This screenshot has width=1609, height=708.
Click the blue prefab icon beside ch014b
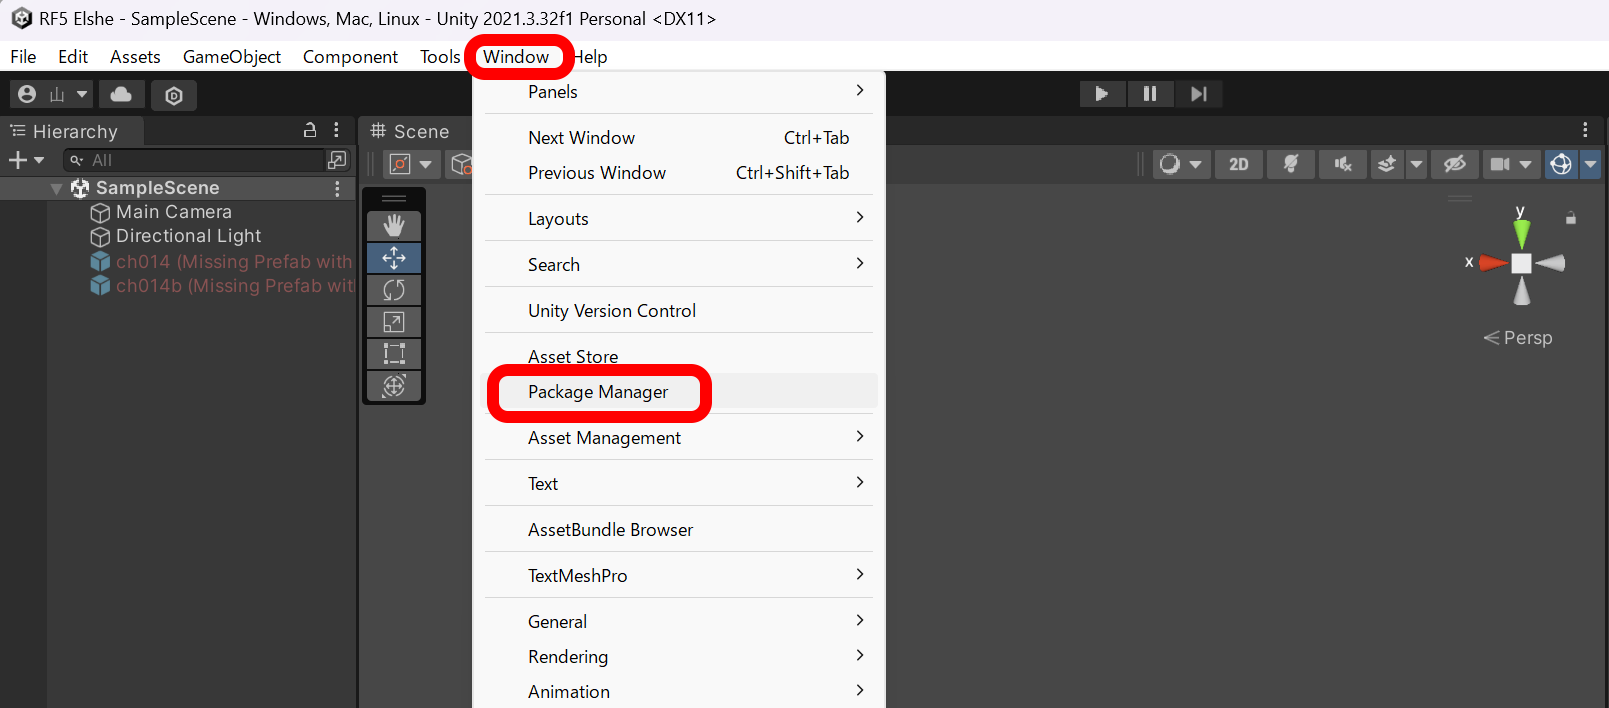100,286
